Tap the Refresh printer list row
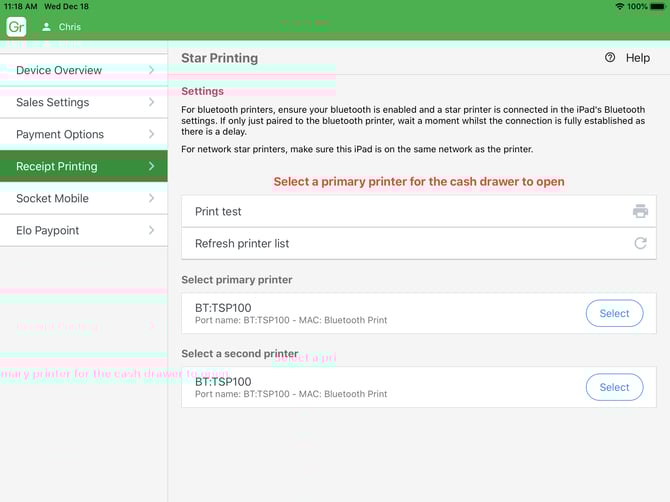Viewport: 670px width, 502px height. pos(400,243)
